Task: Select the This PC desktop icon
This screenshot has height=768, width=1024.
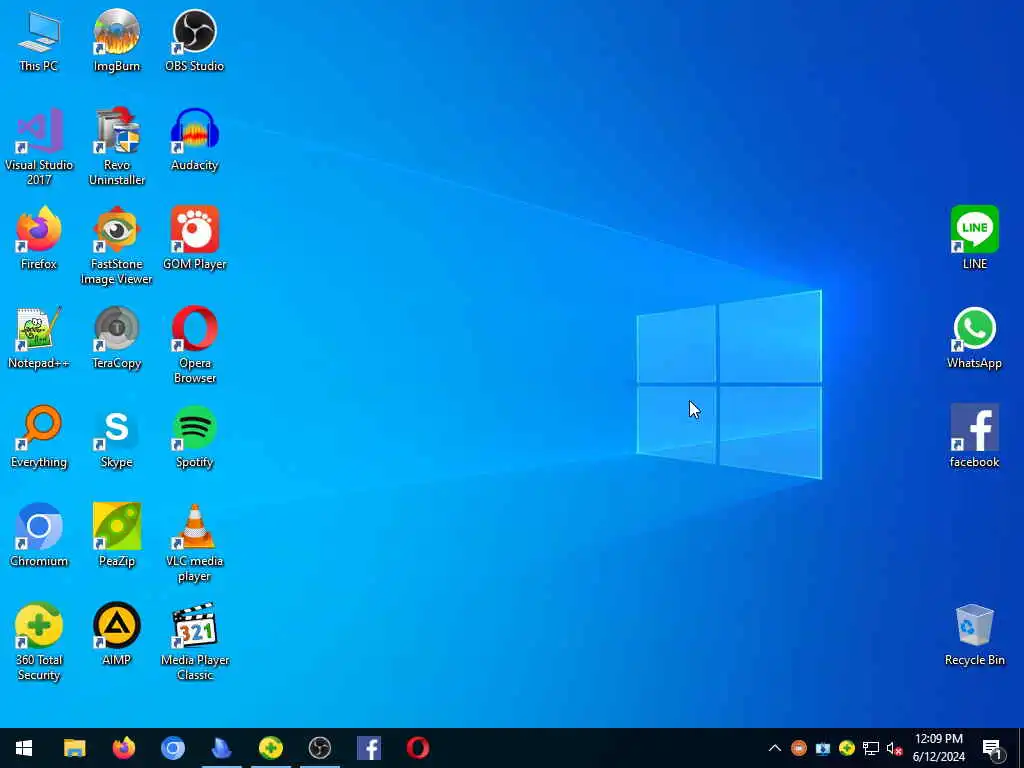Action: (39, 40)
